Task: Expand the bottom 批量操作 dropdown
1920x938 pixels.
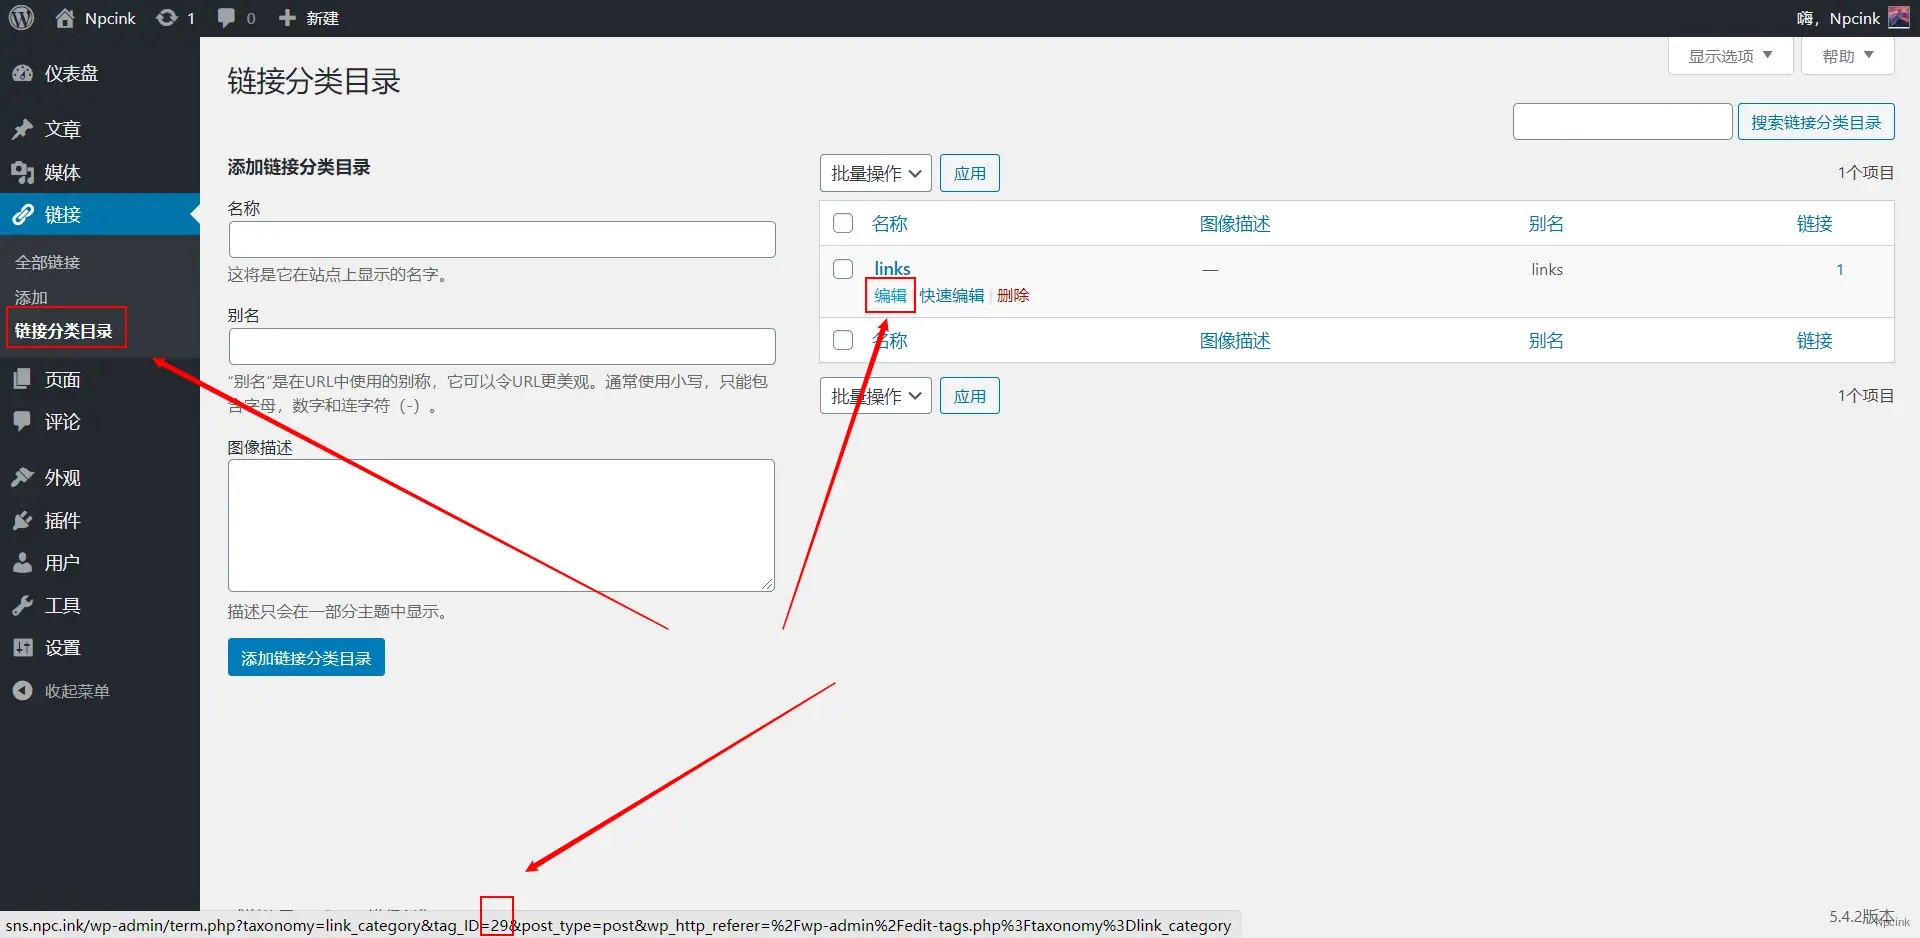Action: pos(875,396)
